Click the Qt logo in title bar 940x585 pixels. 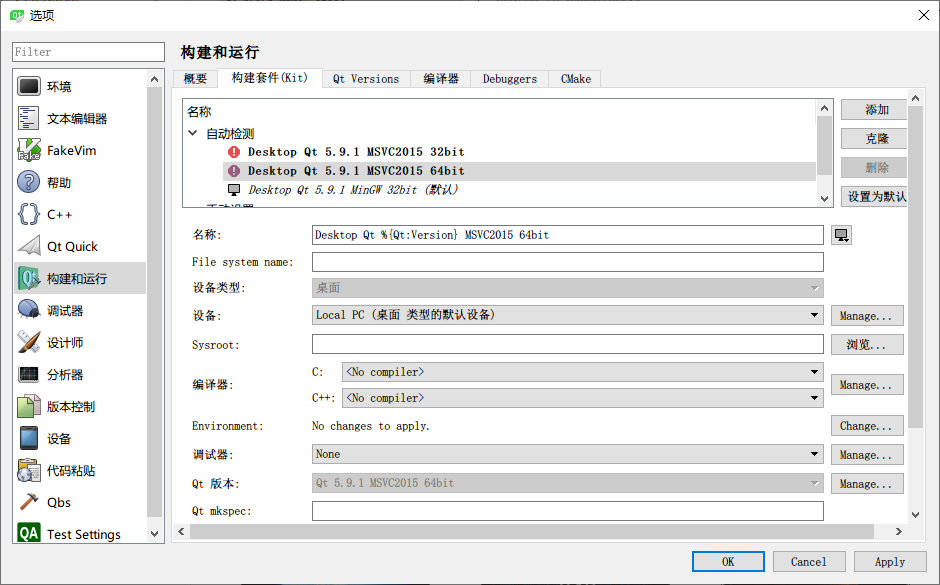pos(17,15)
